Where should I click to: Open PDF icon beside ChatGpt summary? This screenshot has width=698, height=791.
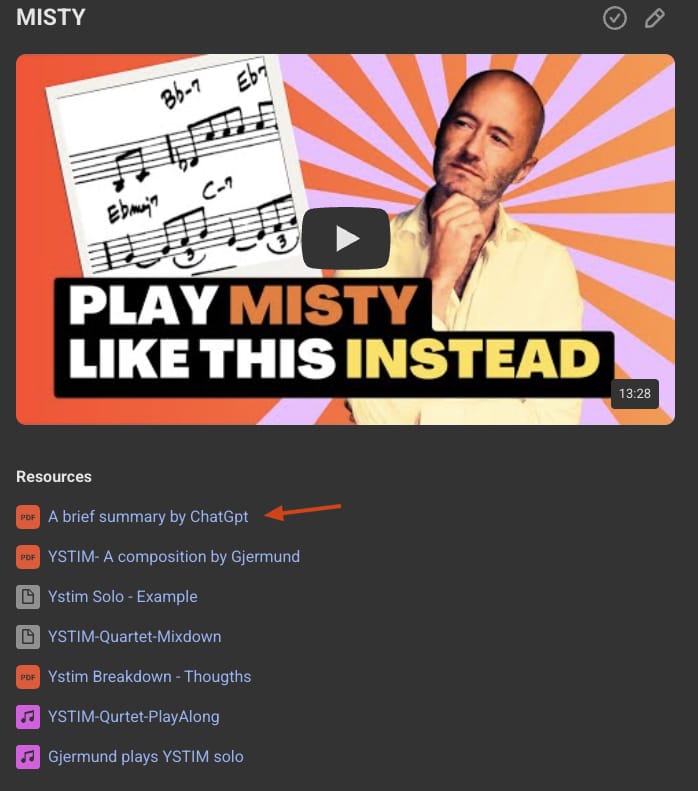coord(28,517)
